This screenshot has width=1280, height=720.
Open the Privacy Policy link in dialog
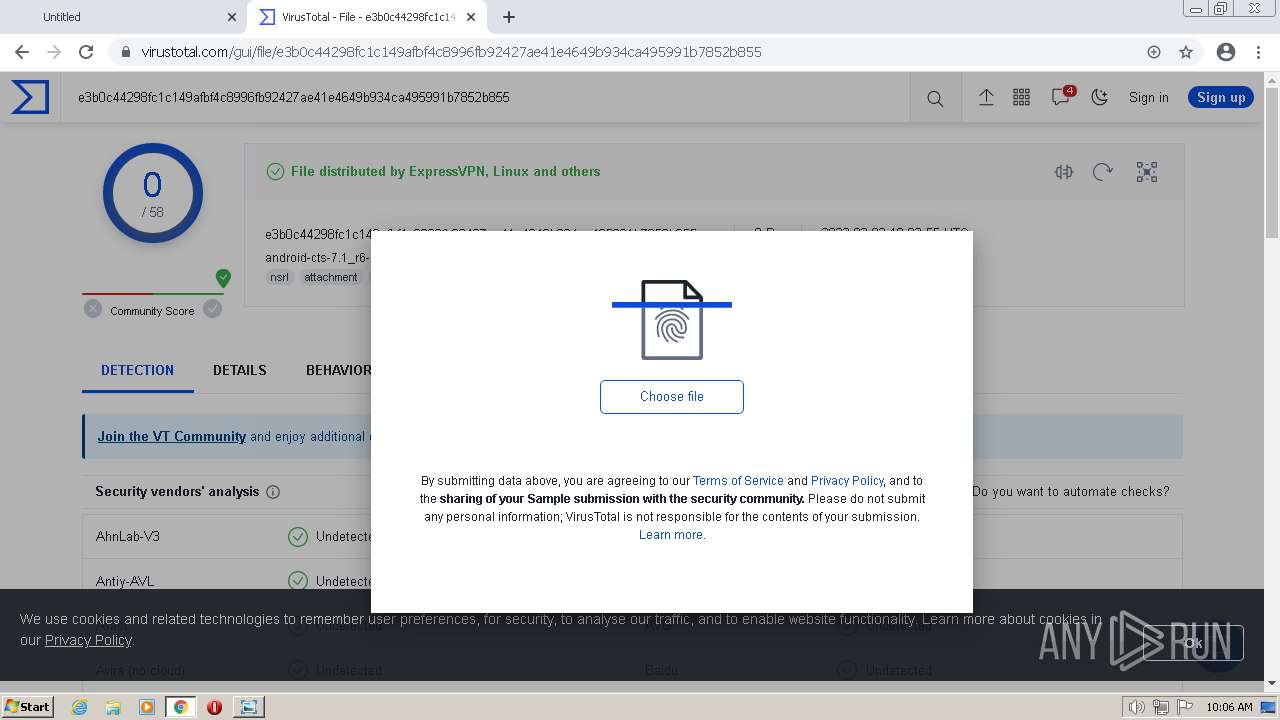click(847, 480)
